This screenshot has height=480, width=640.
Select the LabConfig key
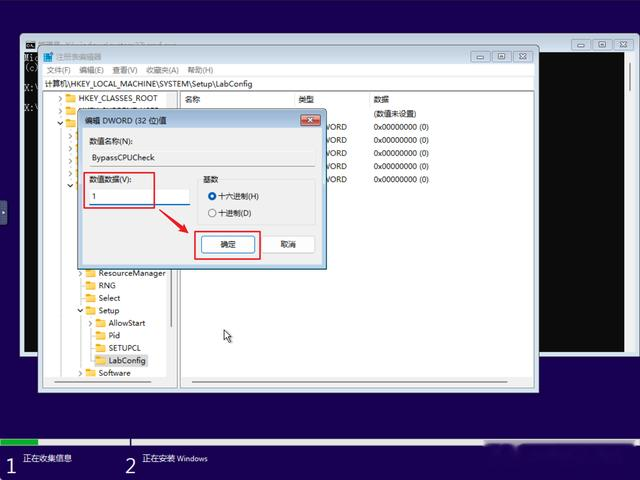(127, 361)
